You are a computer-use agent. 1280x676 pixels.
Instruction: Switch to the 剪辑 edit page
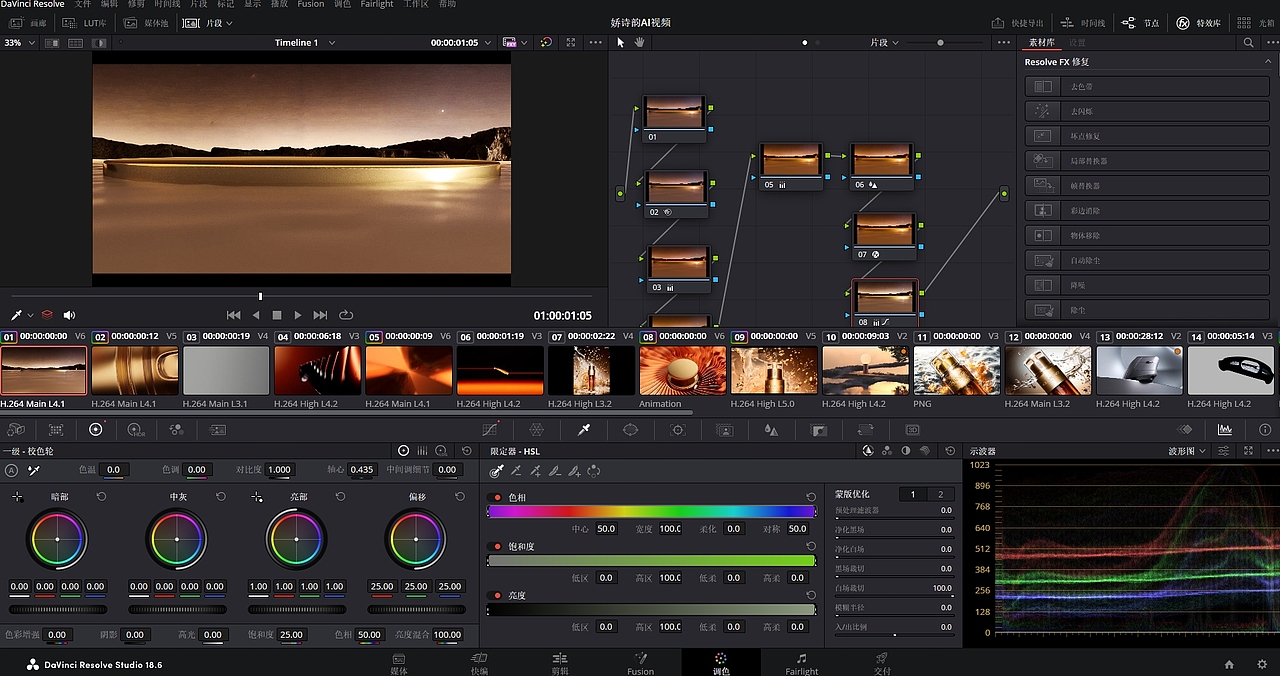click(x=560, y=664)
